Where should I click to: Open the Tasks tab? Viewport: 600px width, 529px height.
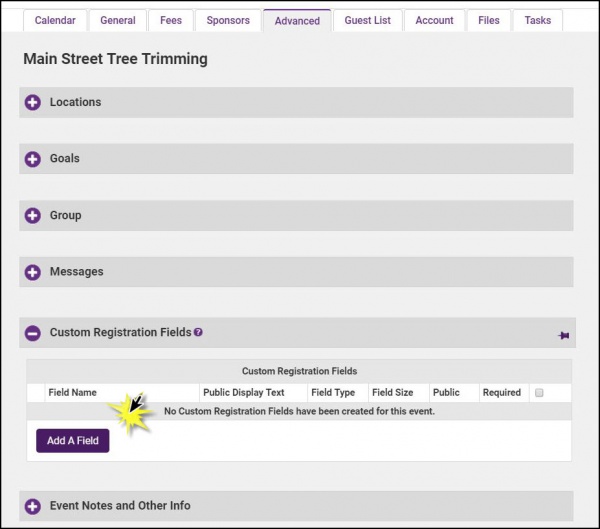click(x=538, y=20)
